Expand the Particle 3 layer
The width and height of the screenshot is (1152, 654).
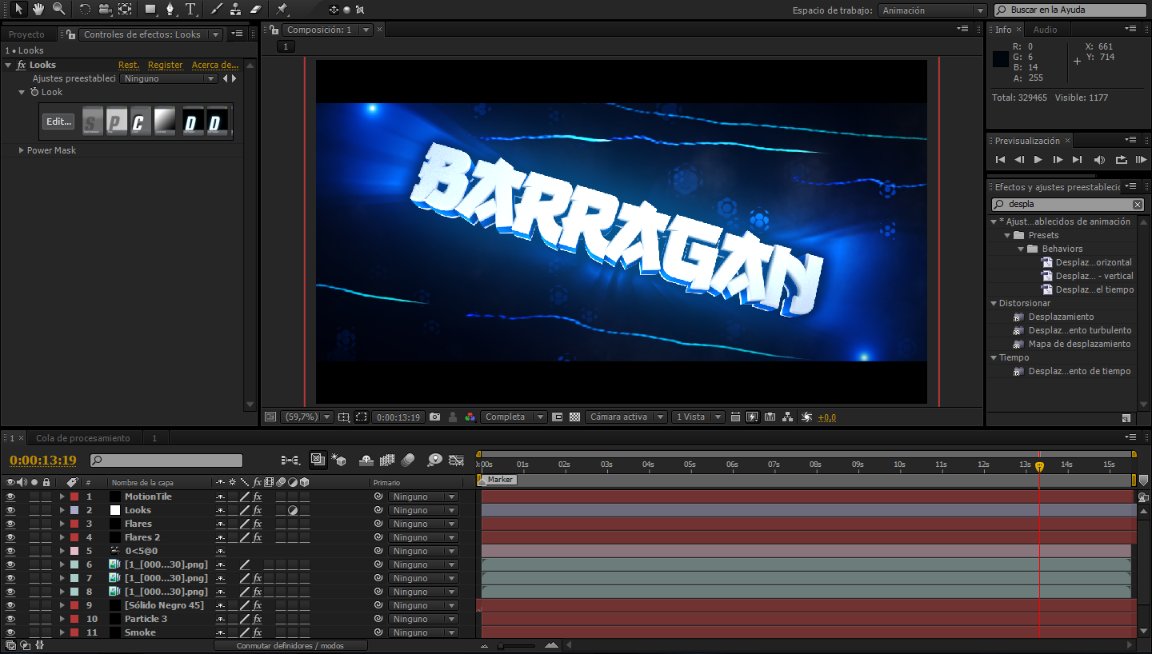coord(62,619)
